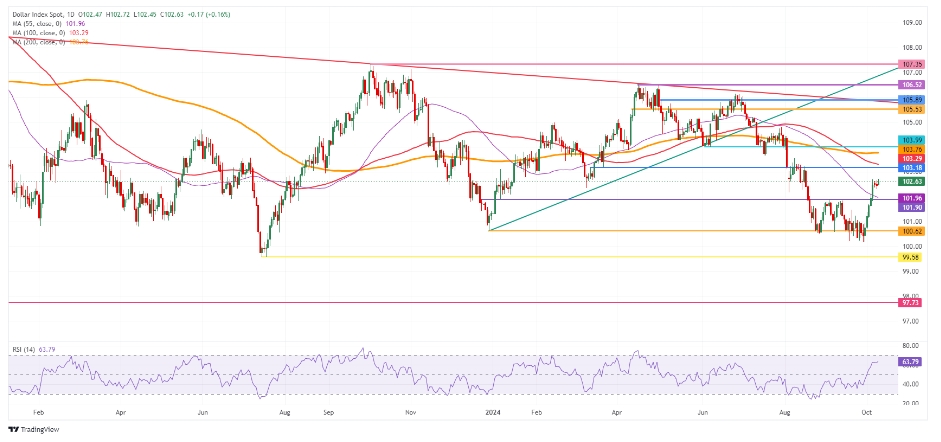Select the MA (55, close, 0) indicator legend
This screenshot has height=442, width=941.
[37, 23]
